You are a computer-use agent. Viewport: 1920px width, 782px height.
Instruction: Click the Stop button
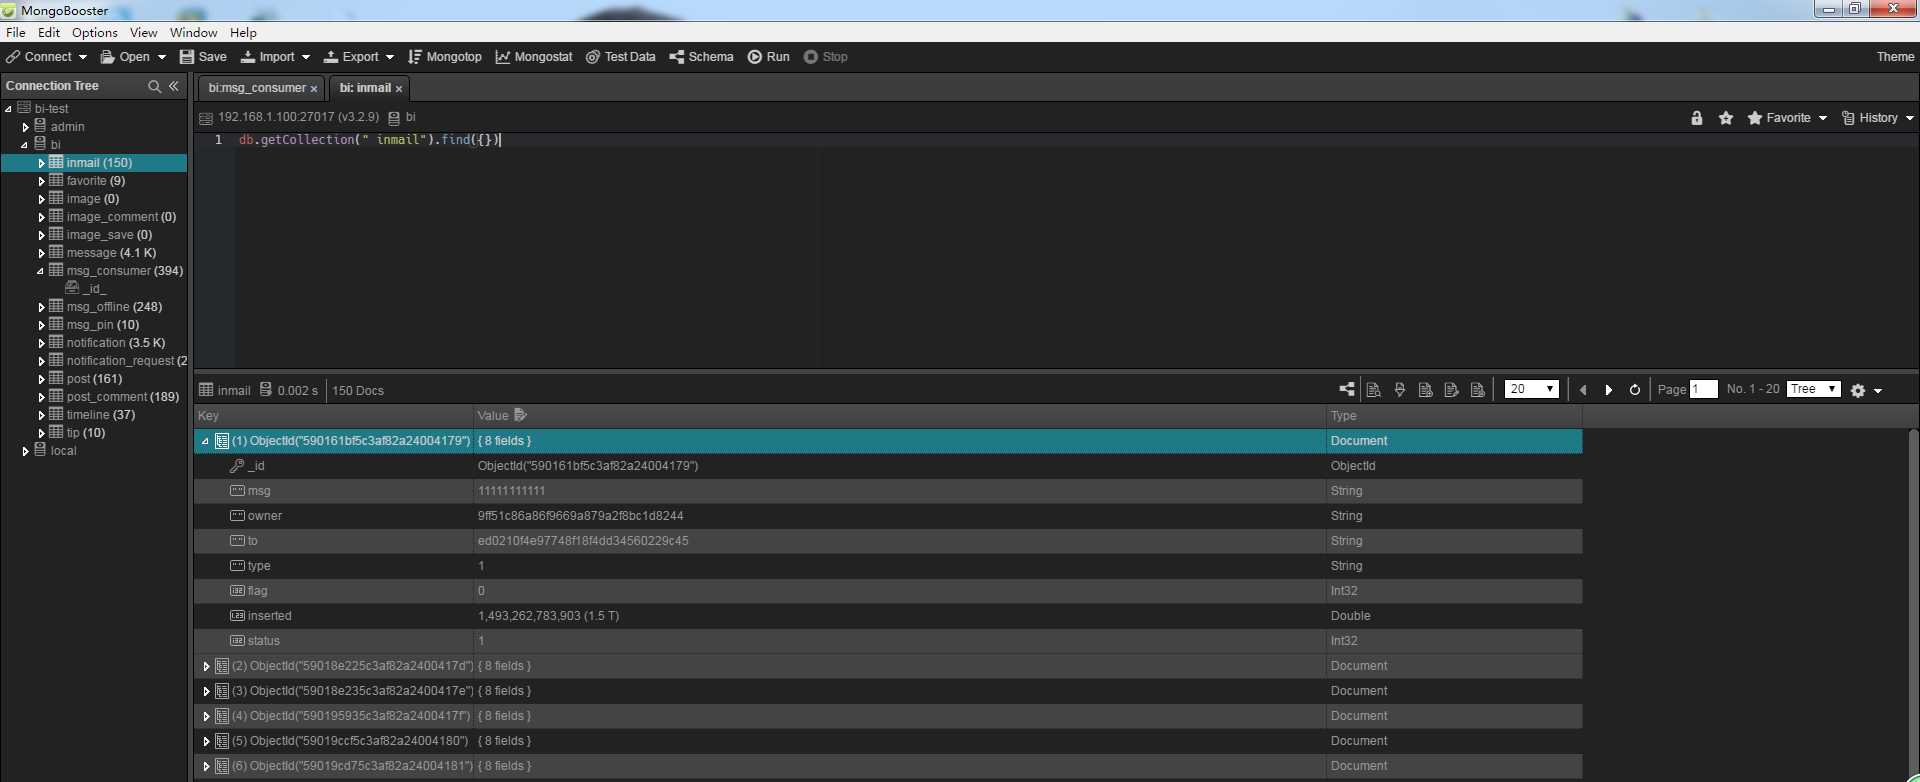(x=826, y=57)
